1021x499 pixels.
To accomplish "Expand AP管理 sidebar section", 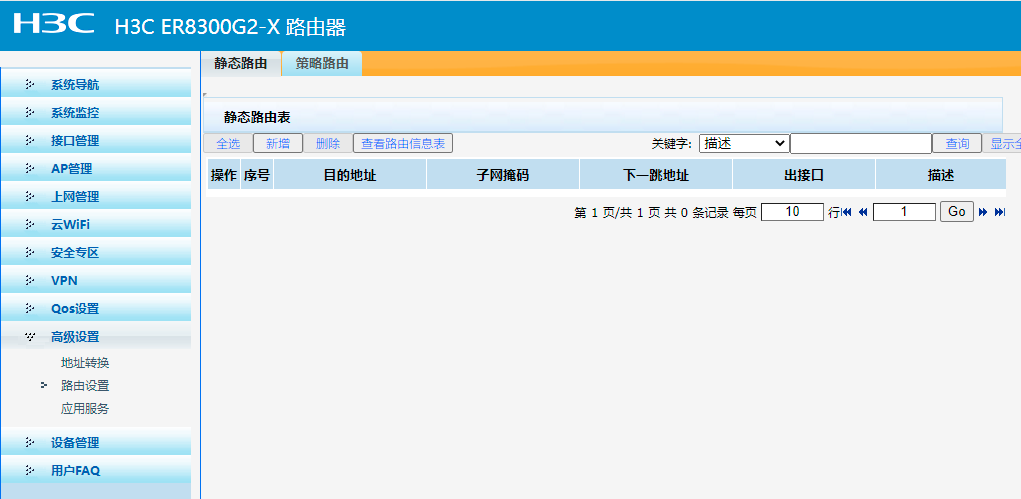I will [x=96, y=169].
